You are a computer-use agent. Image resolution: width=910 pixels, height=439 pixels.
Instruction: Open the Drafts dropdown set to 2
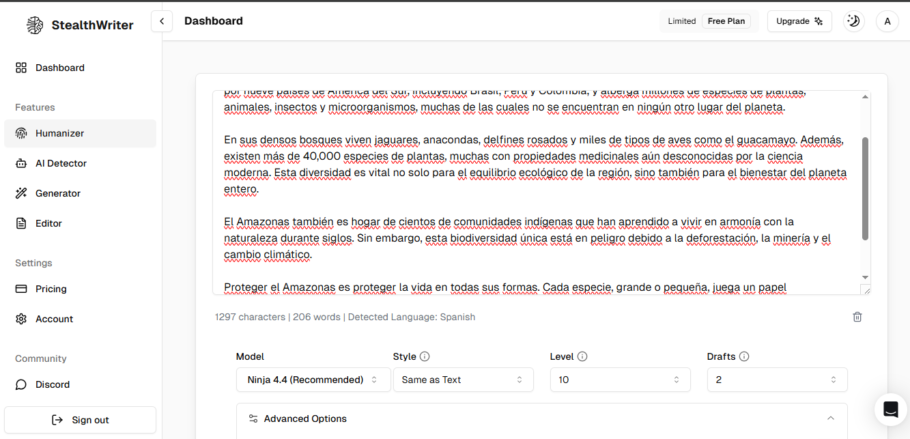(776, 380)
